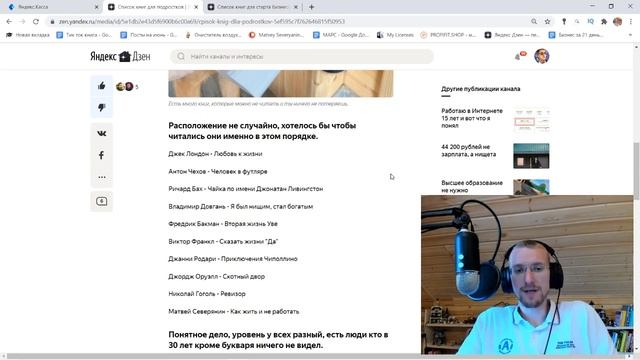
Task: Like the article with thumbs up
Action: coord(102,86)
